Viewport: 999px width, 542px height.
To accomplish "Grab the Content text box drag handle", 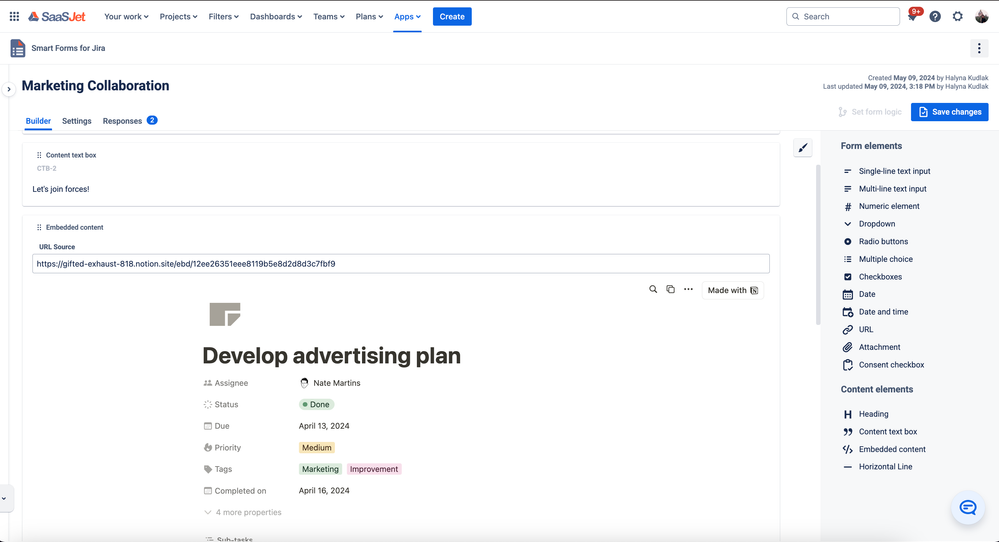I will [39, 155].
